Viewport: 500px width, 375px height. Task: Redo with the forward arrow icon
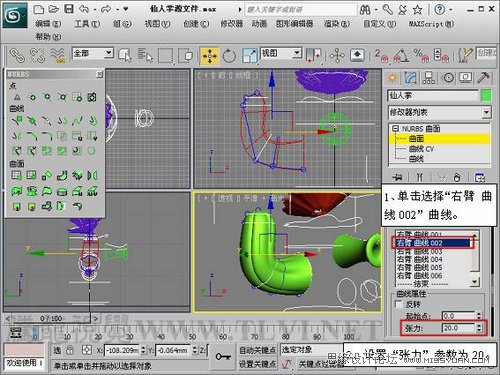click(106, 9)
